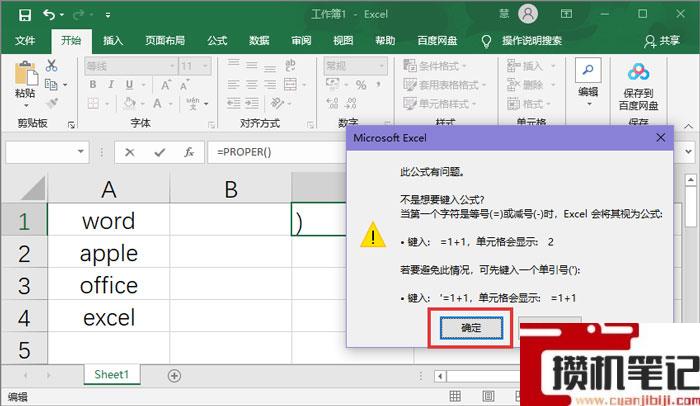The width and height of the screenshot is (700, 406).
Task: Click the =PROPER() formula bar field
Action: [277, 152]
